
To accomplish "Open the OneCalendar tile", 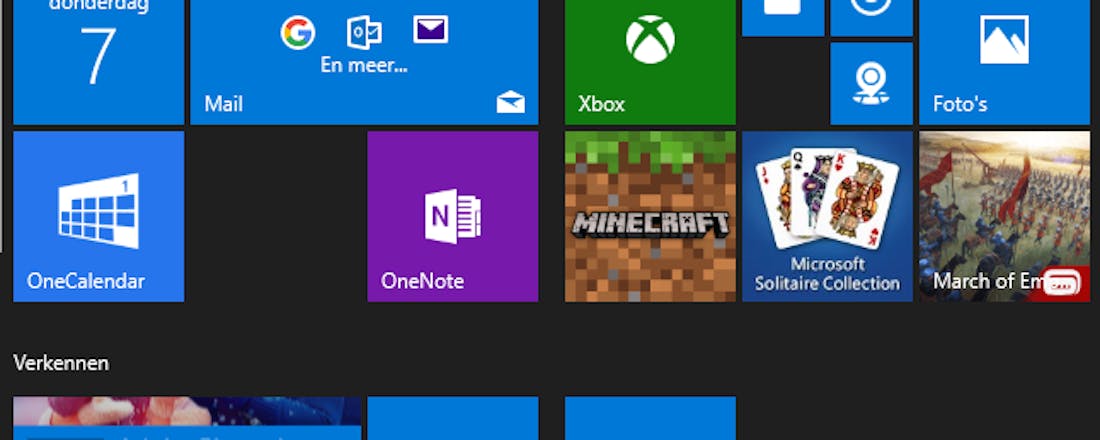I will click(x=98, y=216).
